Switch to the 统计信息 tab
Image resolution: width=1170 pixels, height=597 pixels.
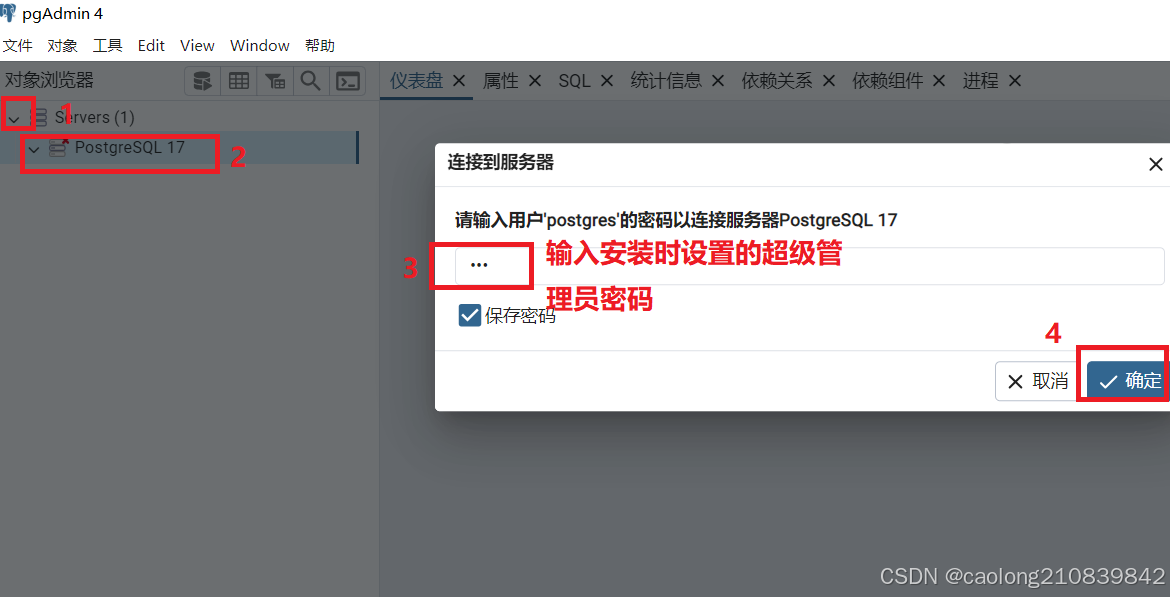[x=666, y=81]
